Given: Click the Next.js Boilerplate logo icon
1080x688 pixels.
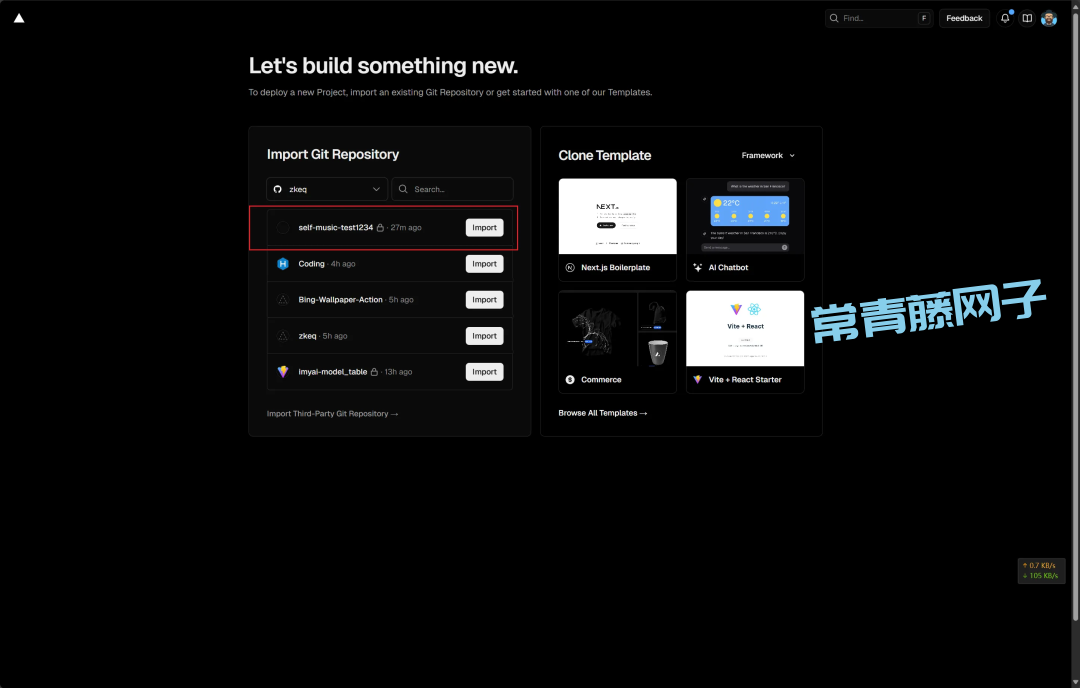Looking at the screenshot, I should [x=570, y=268].
